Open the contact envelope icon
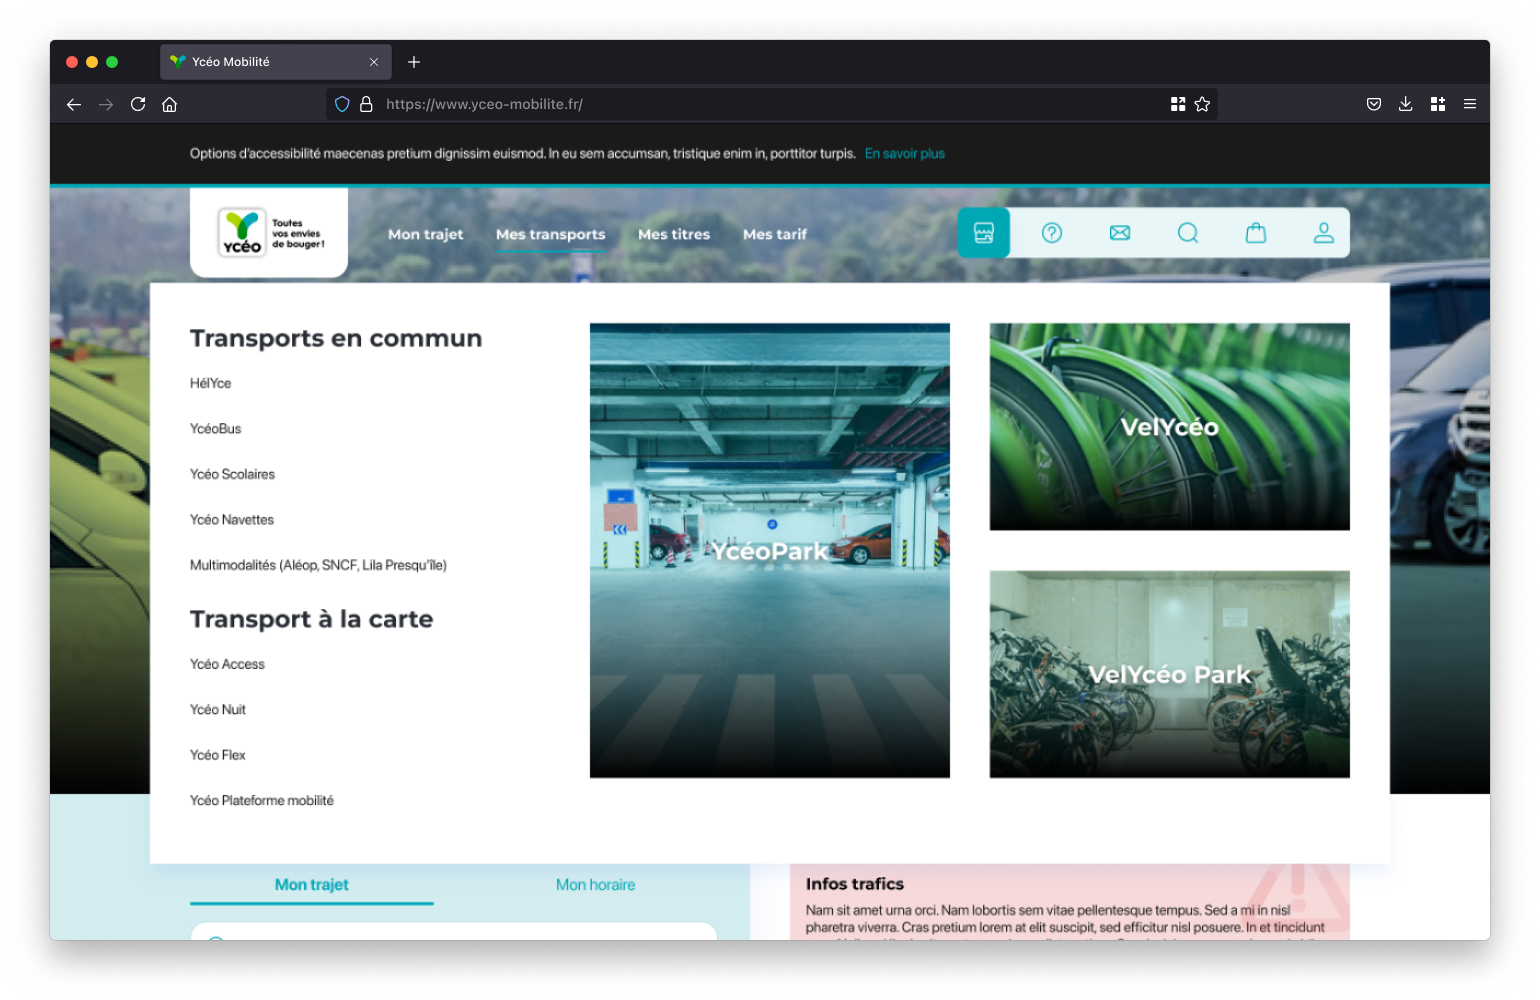 coord(1120,233)
